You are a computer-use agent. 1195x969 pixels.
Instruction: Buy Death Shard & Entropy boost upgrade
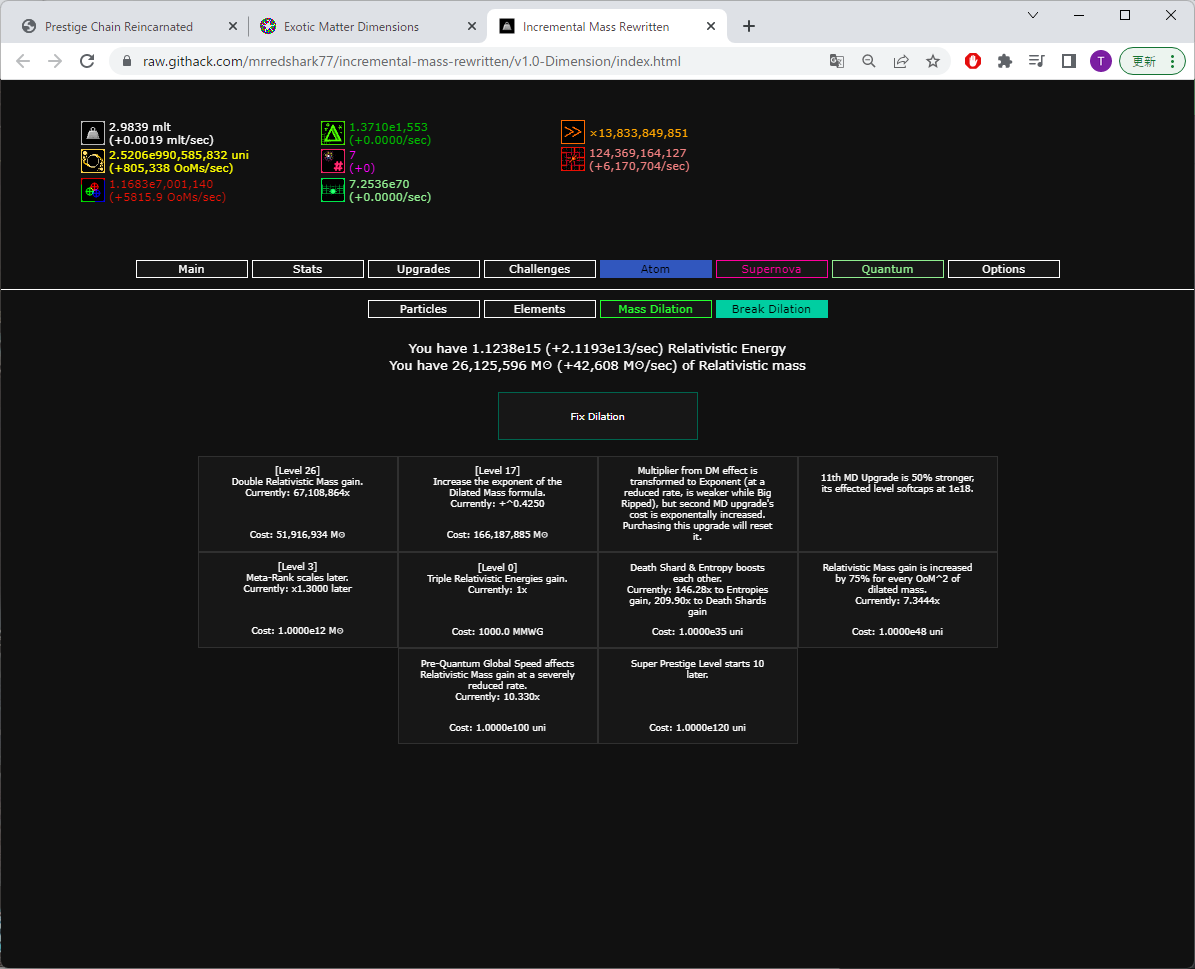point(697,600)
